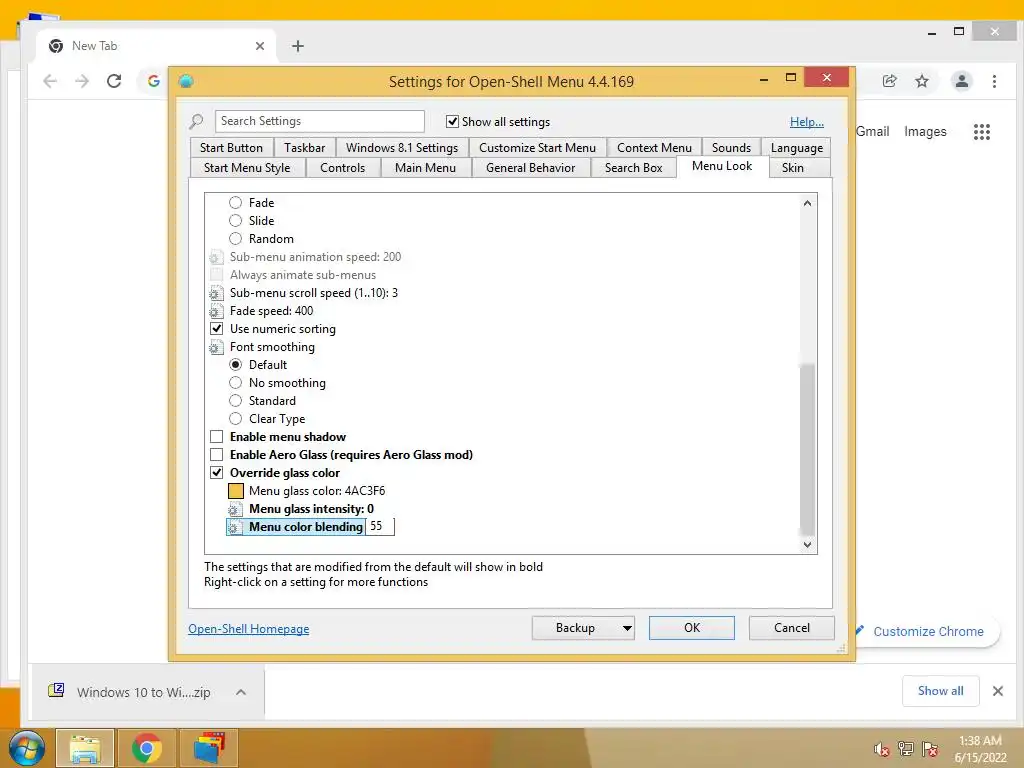The height and width of the screenshot is (768, 1024).
Task: Click the Menu color blending value field
Action: (381, 527)
